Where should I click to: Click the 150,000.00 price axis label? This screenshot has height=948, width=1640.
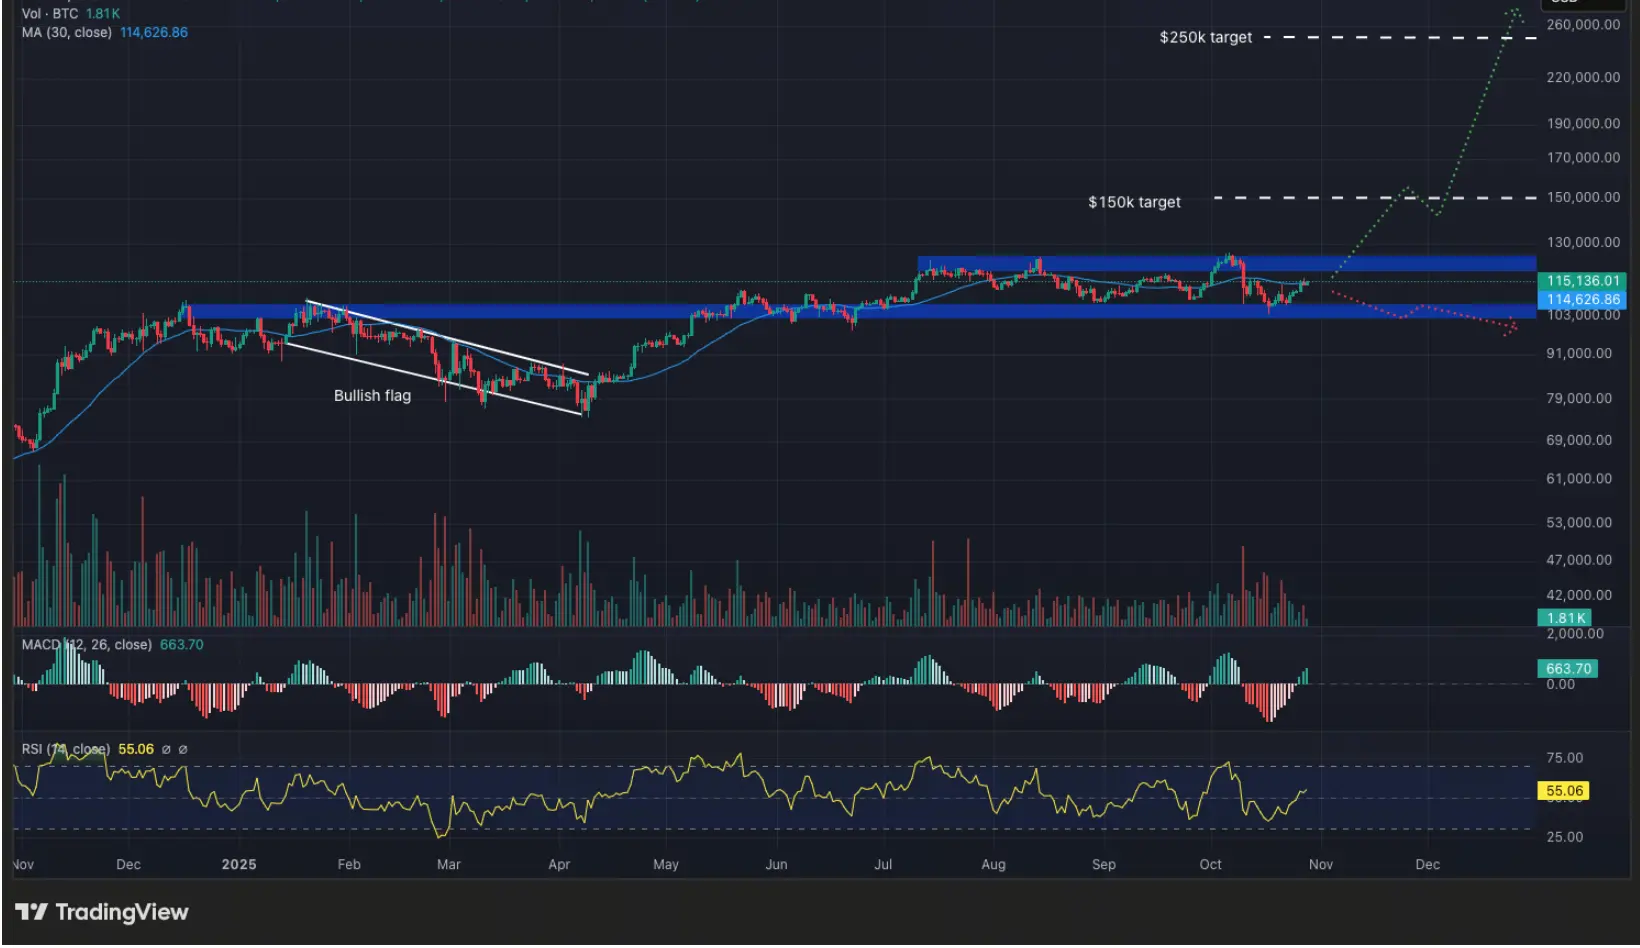pos(1583,198)
